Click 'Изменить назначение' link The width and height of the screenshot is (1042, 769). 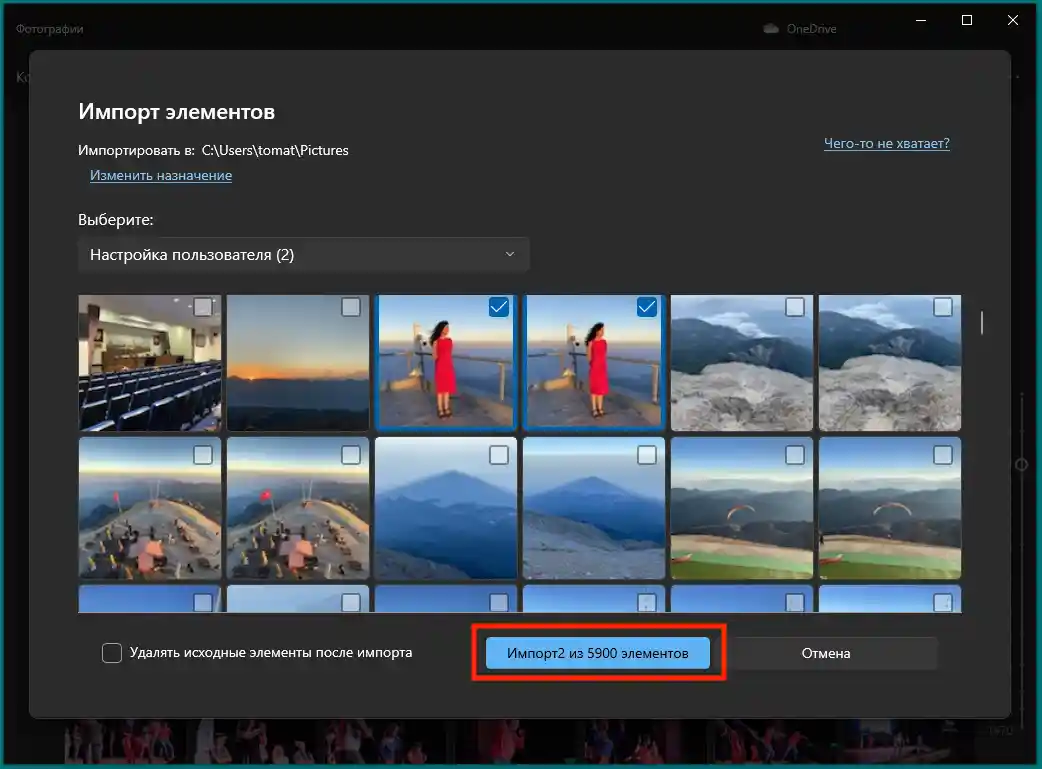click(x=161, y=176)
